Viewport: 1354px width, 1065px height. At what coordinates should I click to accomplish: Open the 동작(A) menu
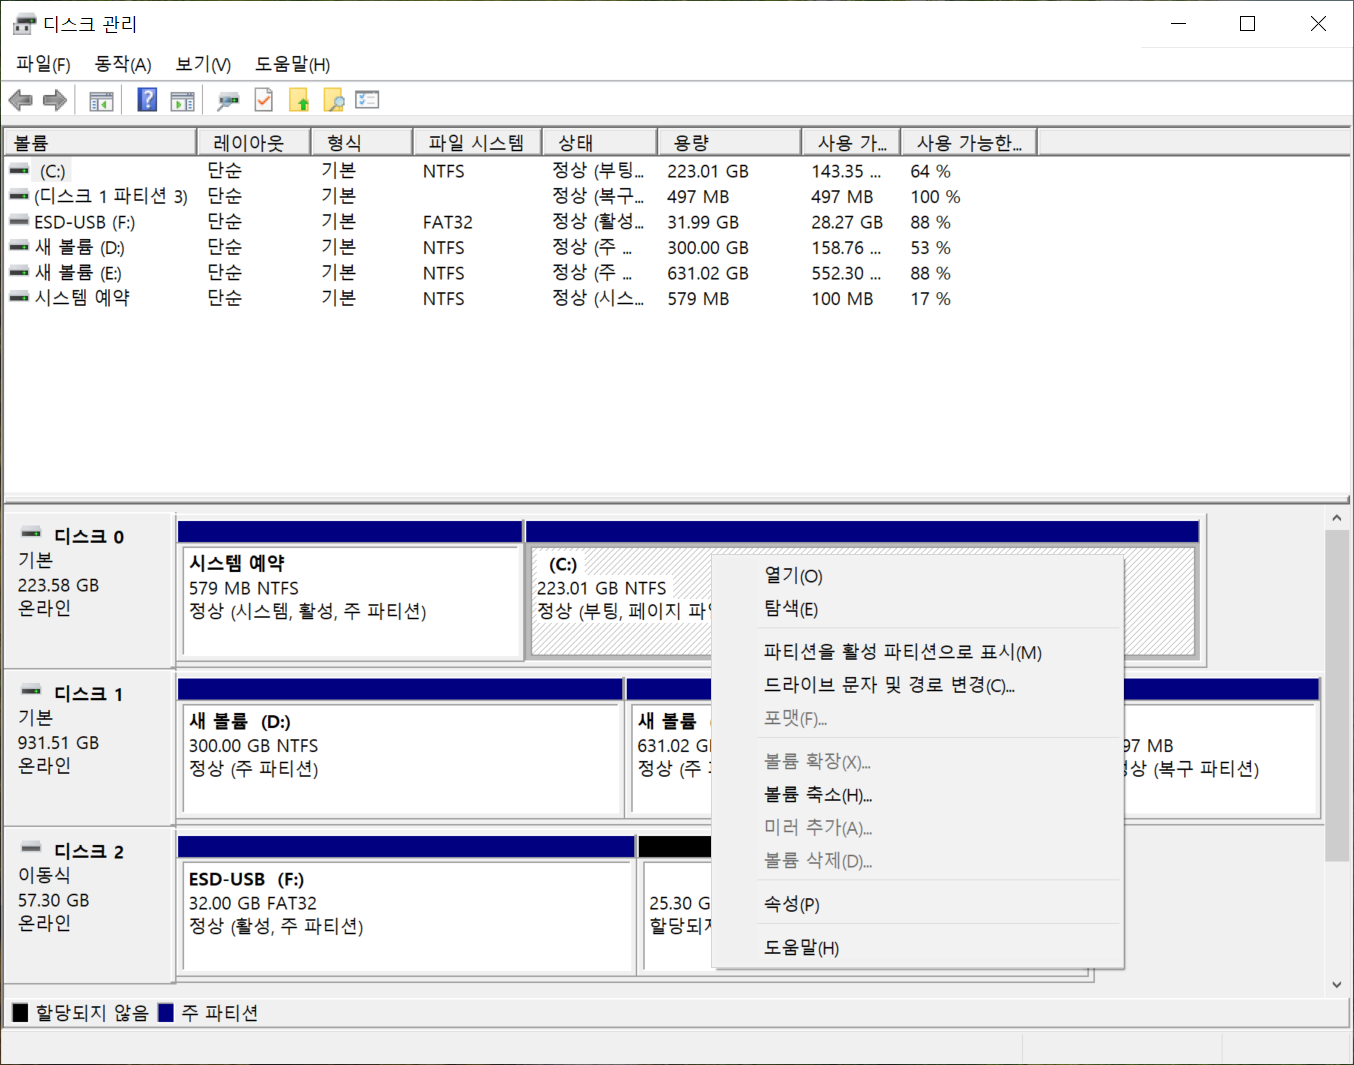(123, 64)
